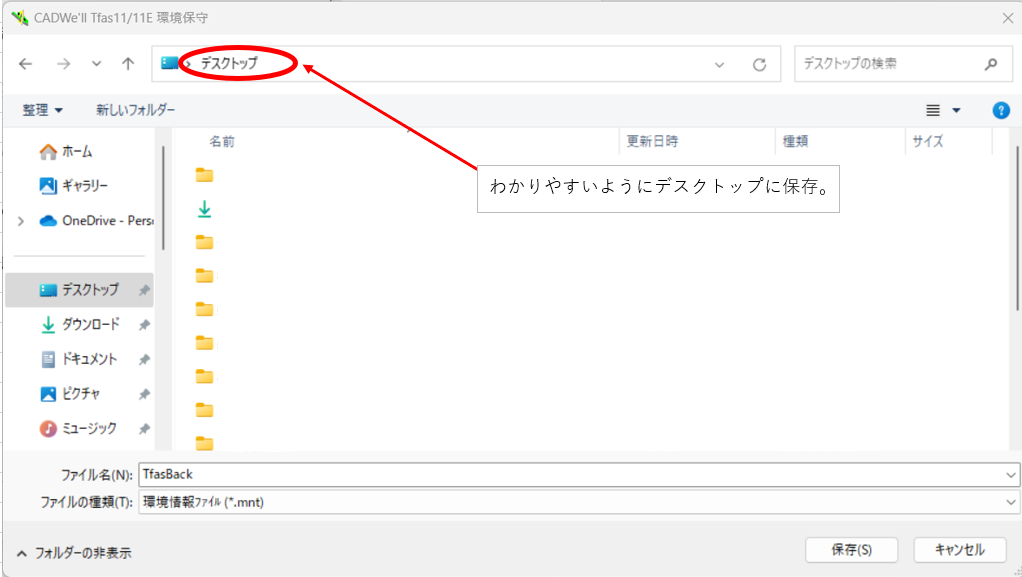
Task: Refresh the デスクトップ folder view
Action: (x=759, y=65)
